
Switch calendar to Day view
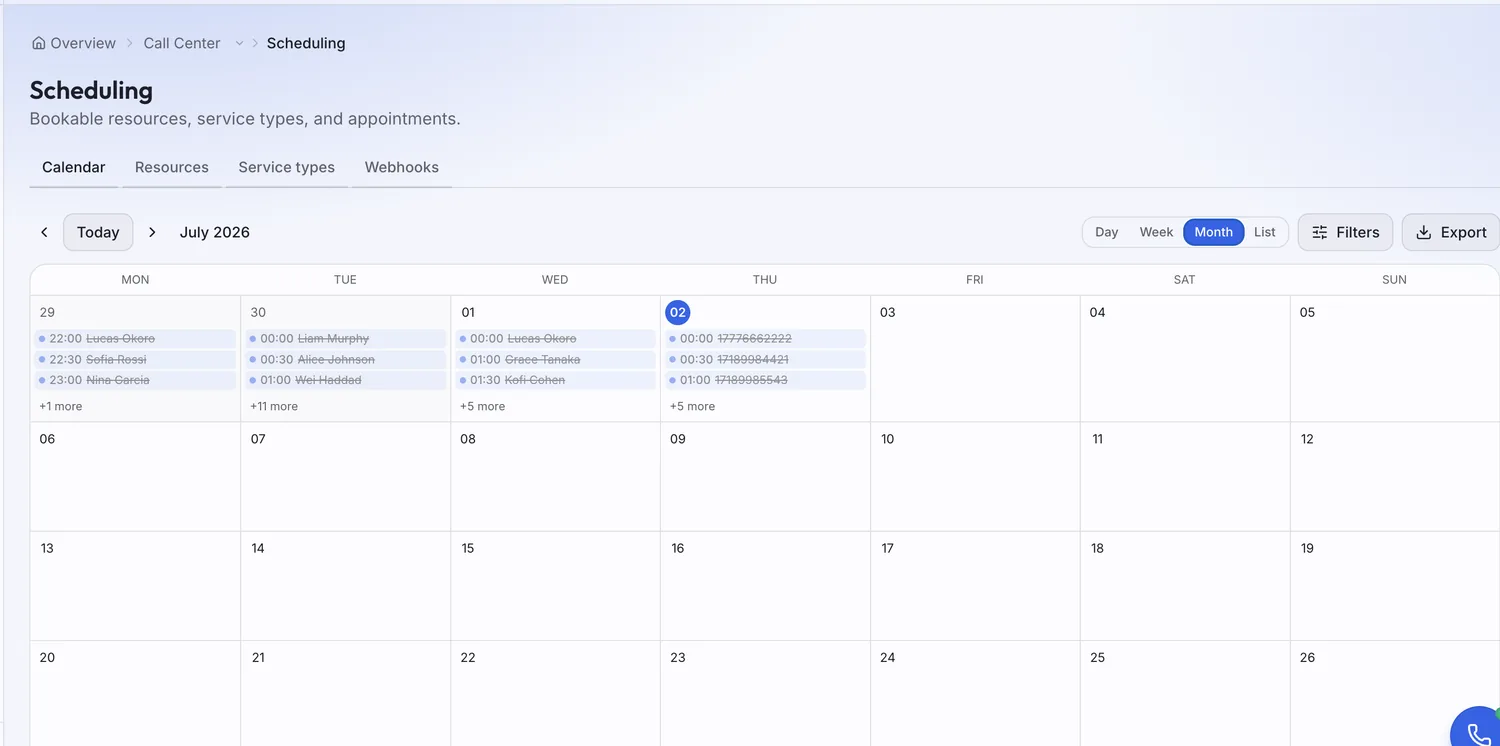pos(1106,232)
